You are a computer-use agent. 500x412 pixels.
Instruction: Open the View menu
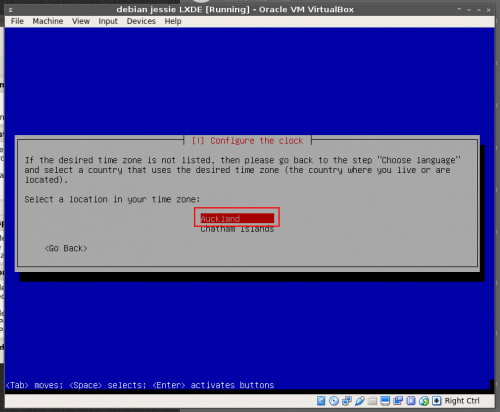click(81, 21)
